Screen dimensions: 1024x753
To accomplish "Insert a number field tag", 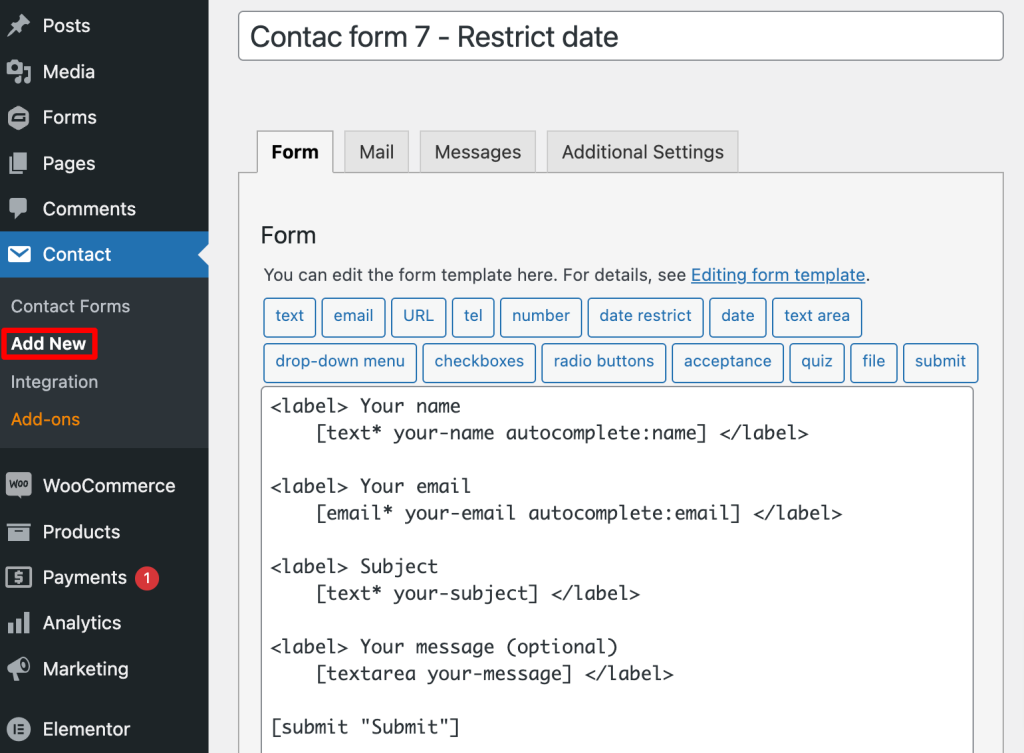I will click(x=541, y=317).
